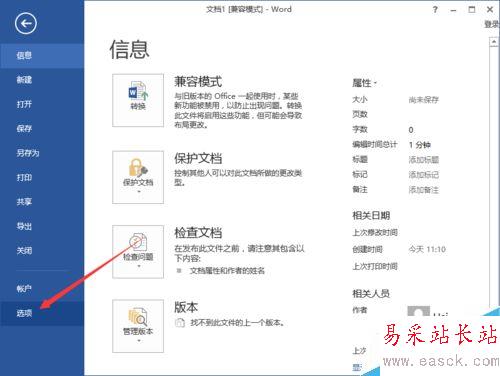This screenshot has width=500, height=376.
Task: Maximize the Word window
Action: (x=472, y=10)
